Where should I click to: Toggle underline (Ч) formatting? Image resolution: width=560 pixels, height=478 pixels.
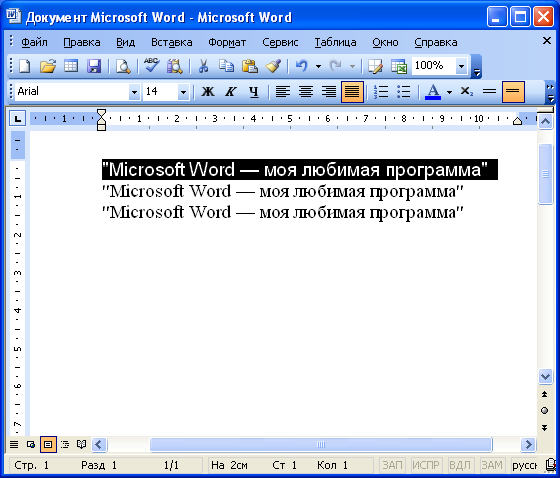(254, 92)
